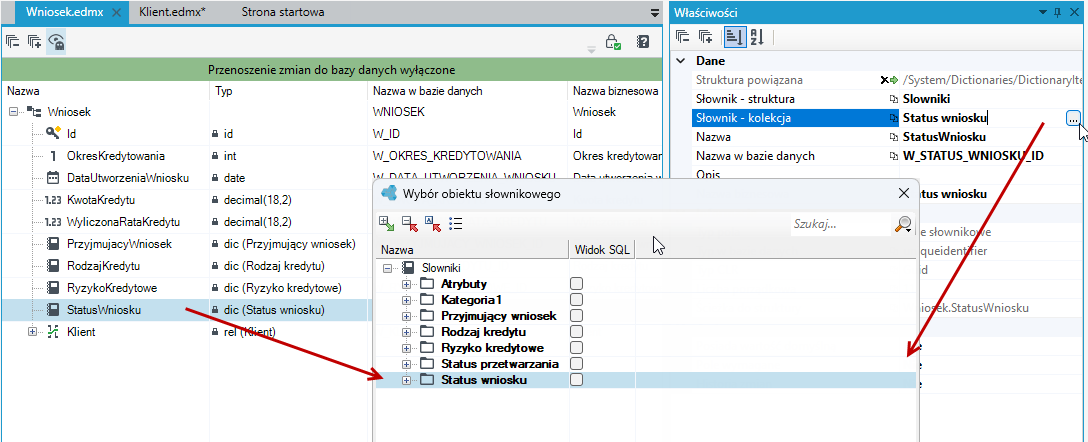Open the Właściwości panel options dropdown arrow

pos(1043,12)
